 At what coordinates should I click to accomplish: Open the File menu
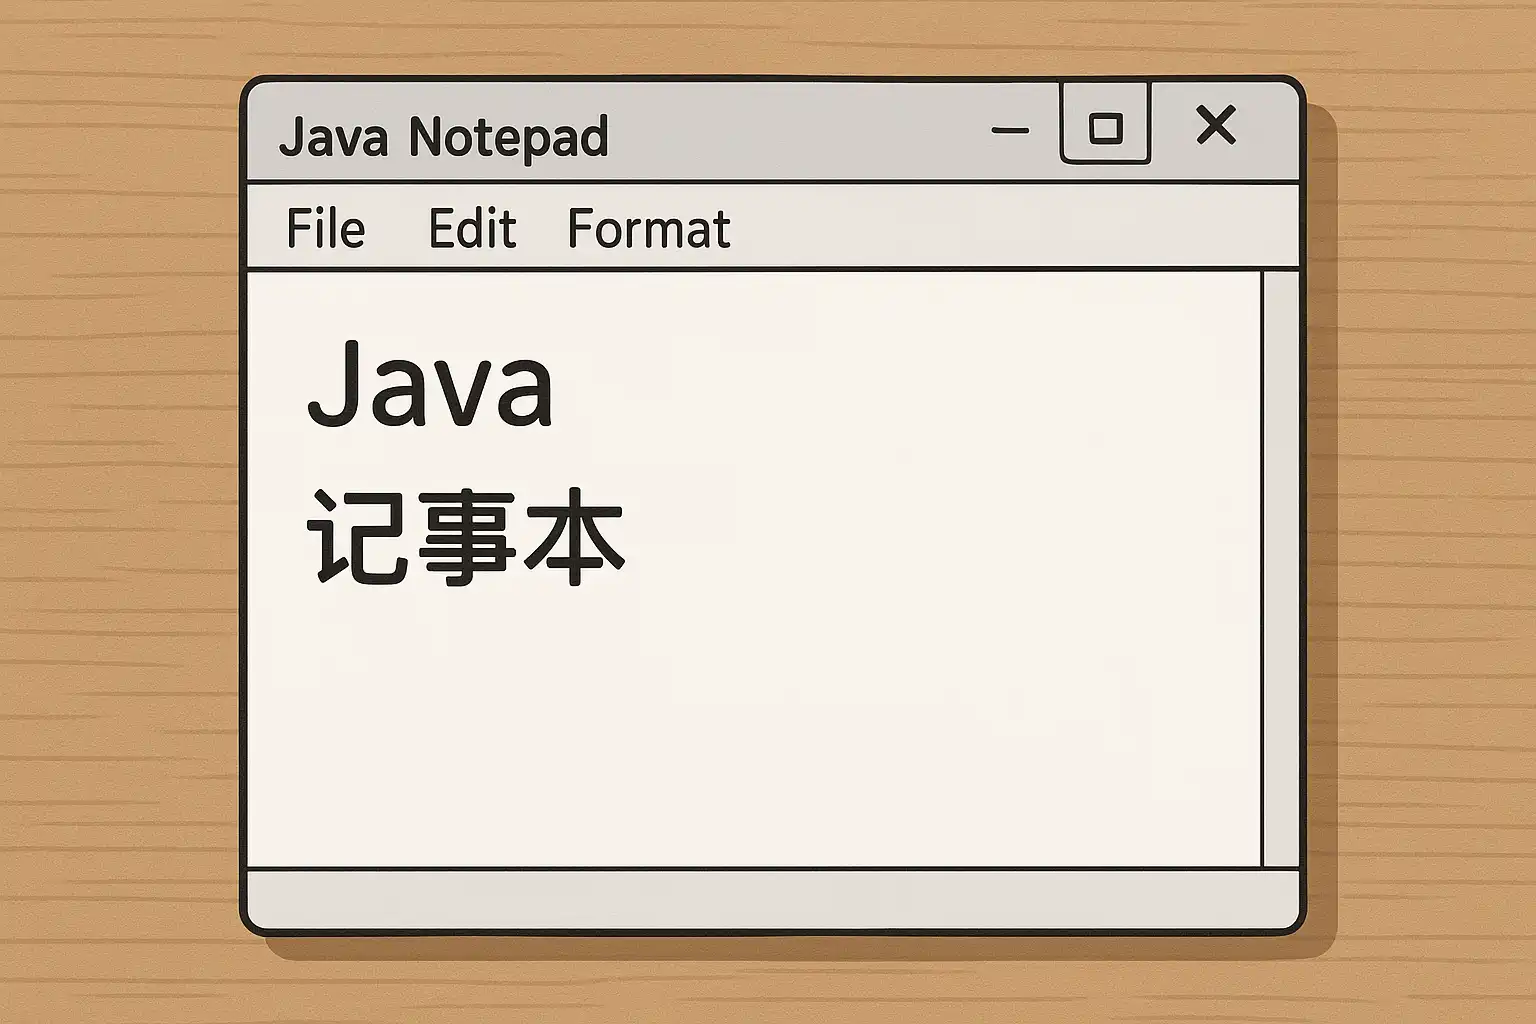(x=326, y=229)
